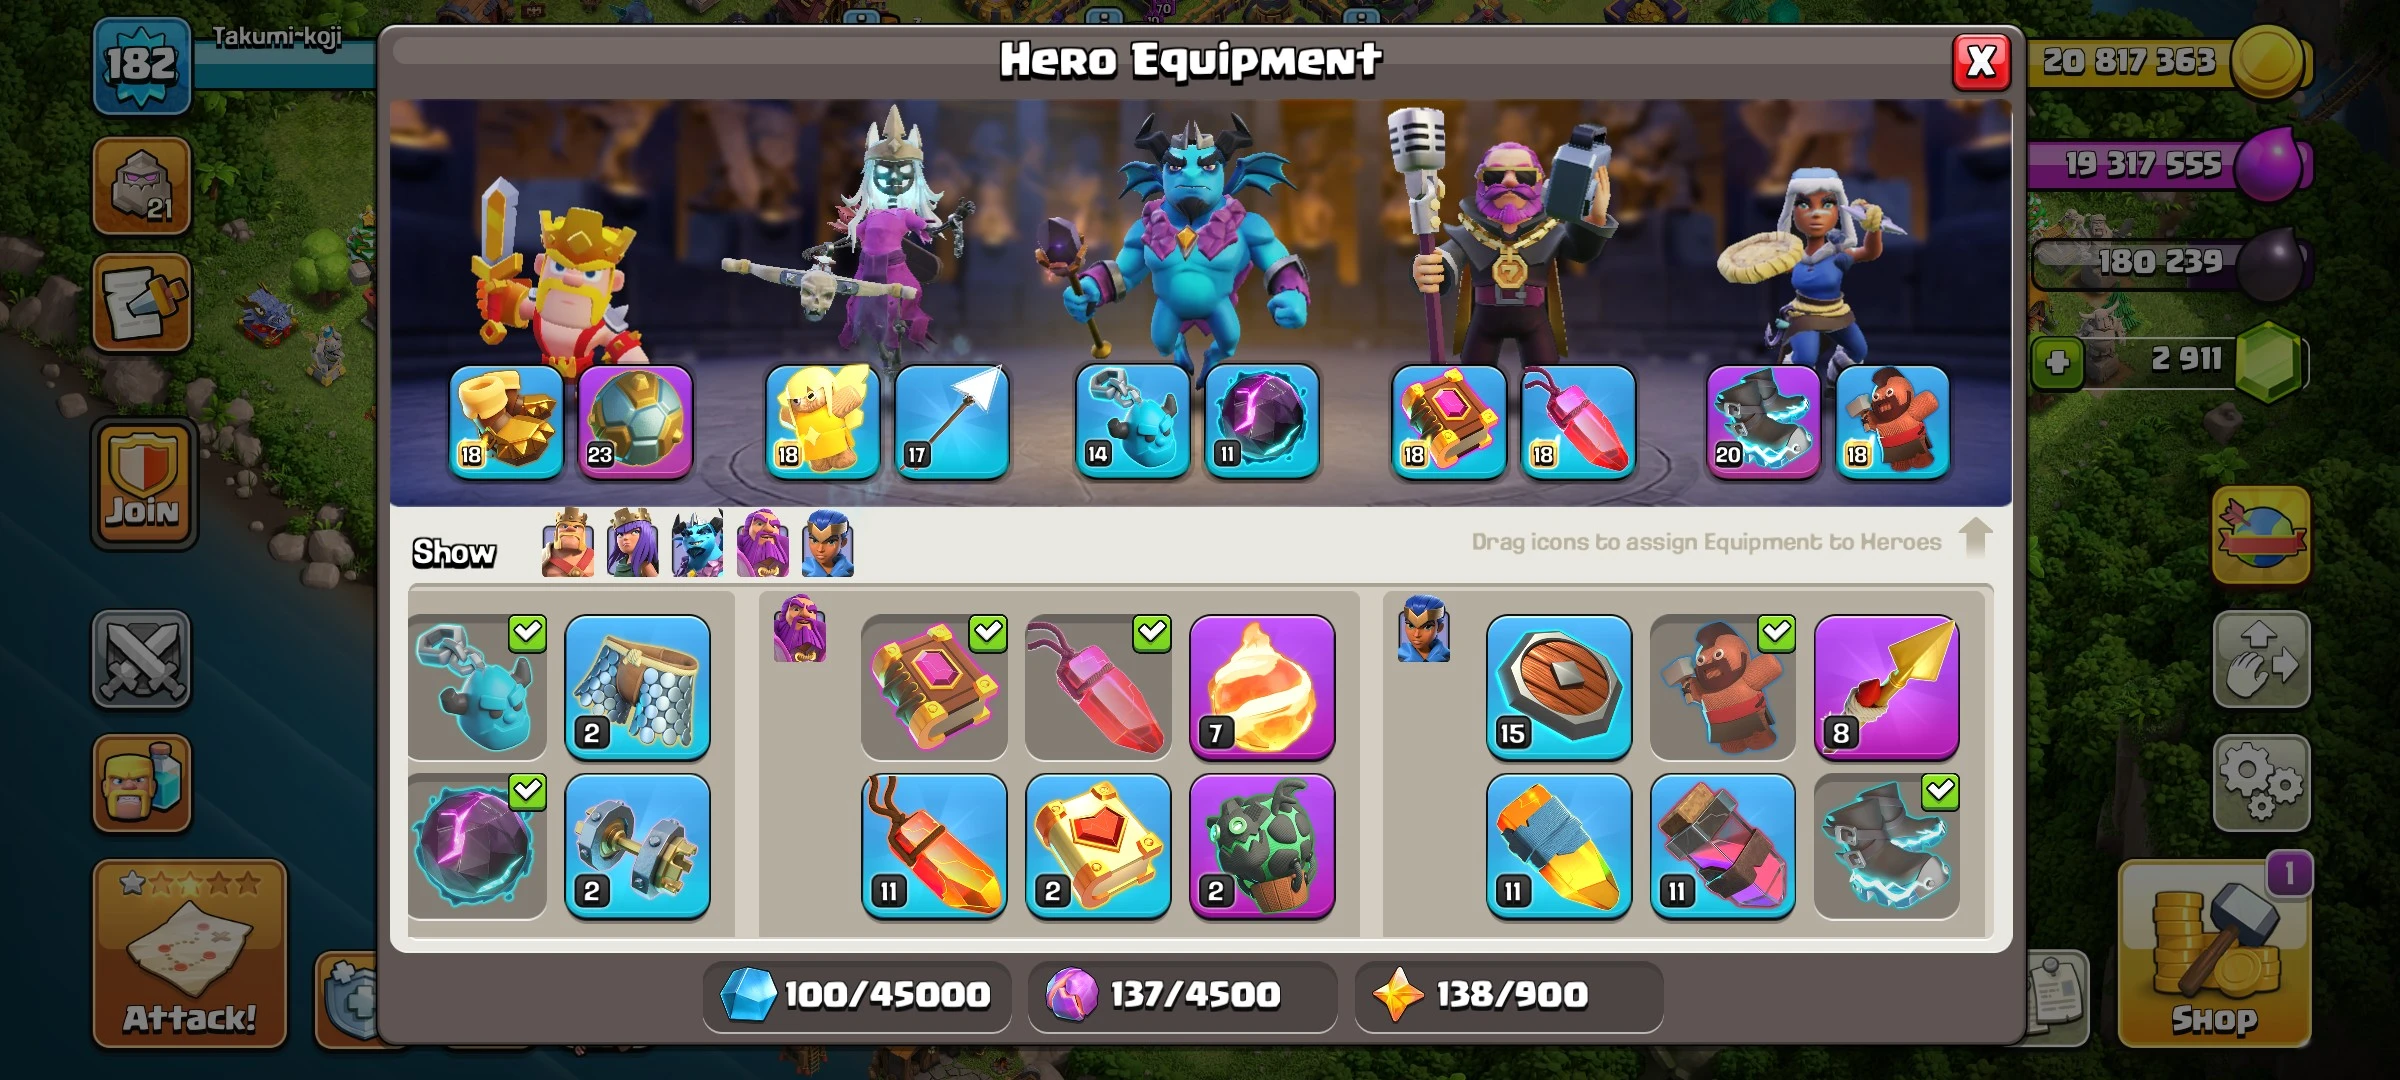Toggle the equipped Electro Boots item
Viewport: 2400px width, 1080px height.
coord(1886,846)
